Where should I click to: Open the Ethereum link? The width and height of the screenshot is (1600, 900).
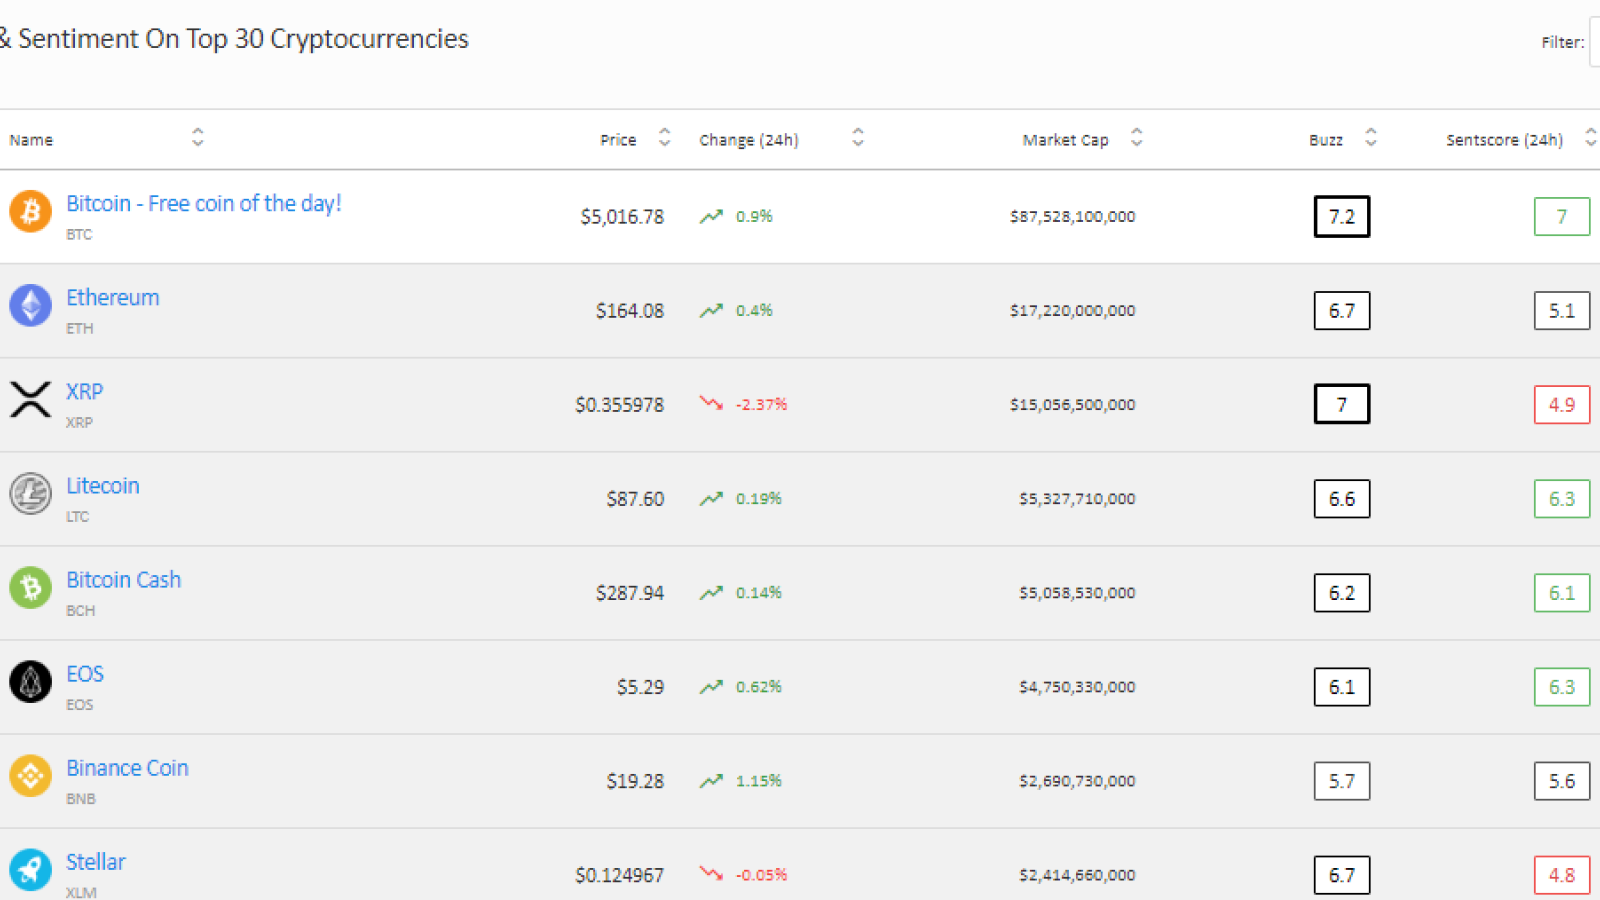pos(113,297)
